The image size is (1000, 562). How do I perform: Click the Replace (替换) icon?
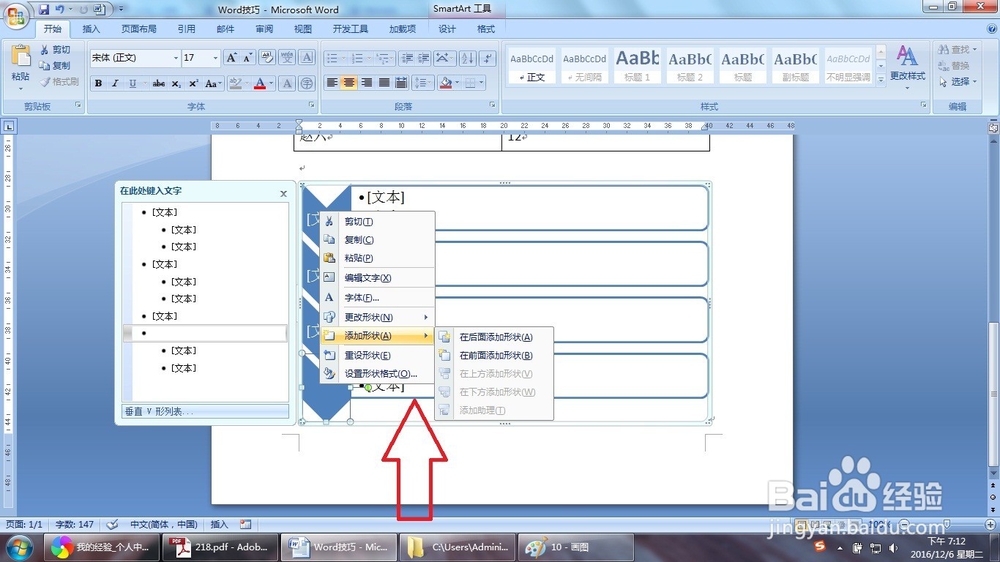click(x=943, y=66)
